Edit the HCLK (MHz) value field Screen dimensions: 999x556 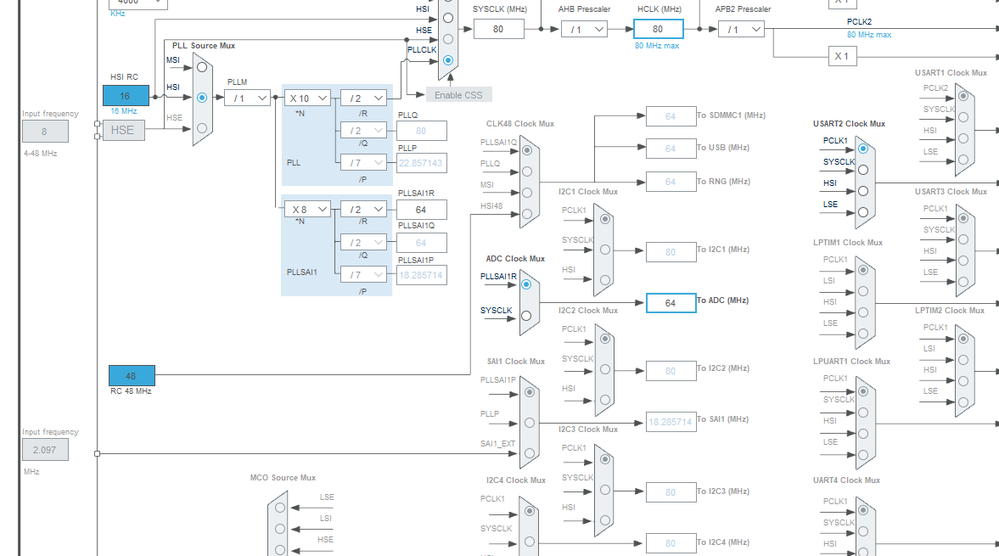pyautogui.click(x=658, y=29)
